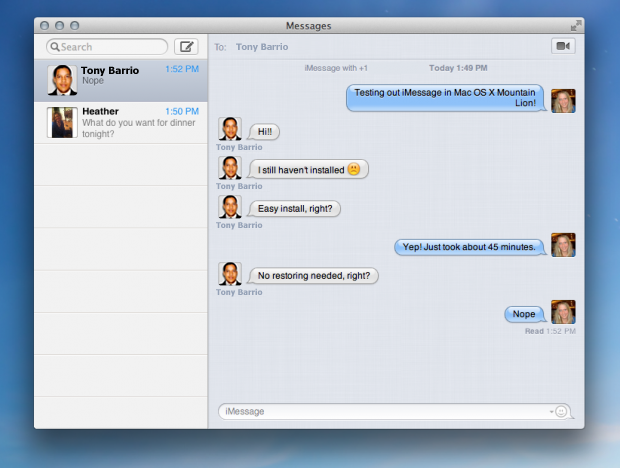
Task: Select the Tony Barrio conversation
Action: 121,81
